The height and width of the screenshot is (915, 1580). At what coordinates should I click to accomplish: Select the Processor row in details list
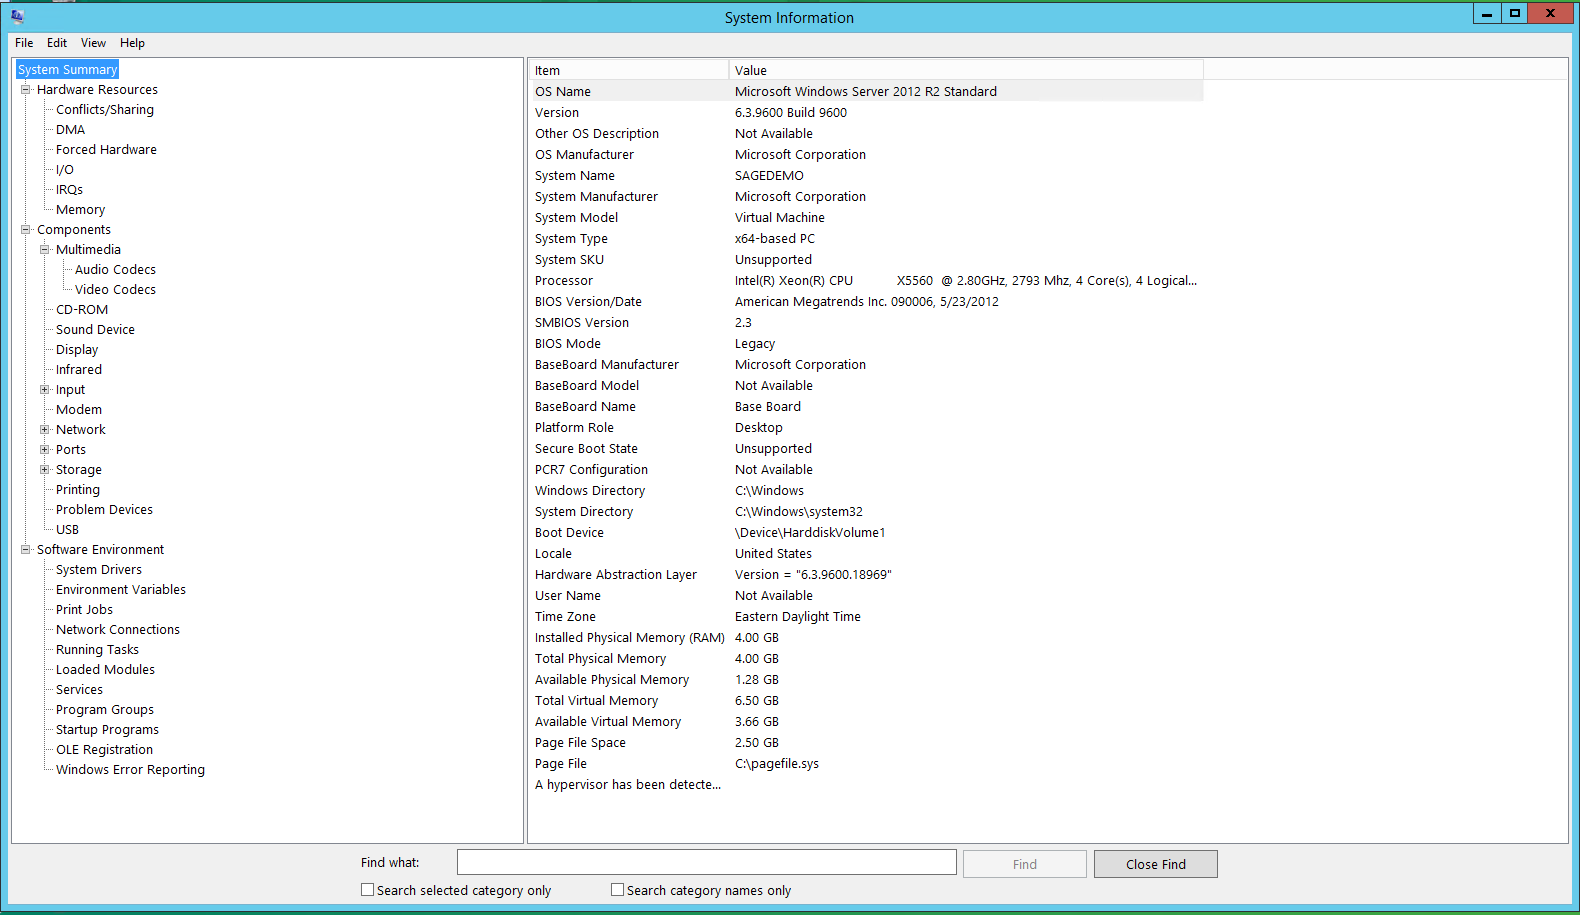point(564,281)
